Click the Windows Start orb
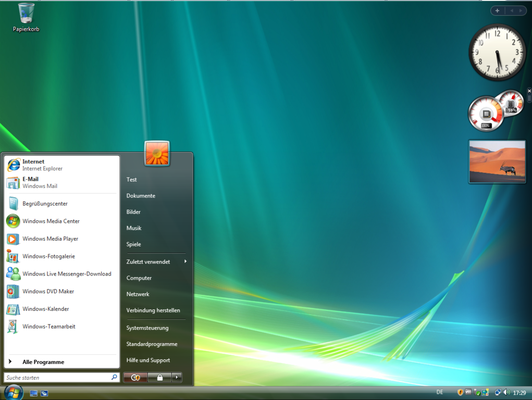 coord(14,393)
